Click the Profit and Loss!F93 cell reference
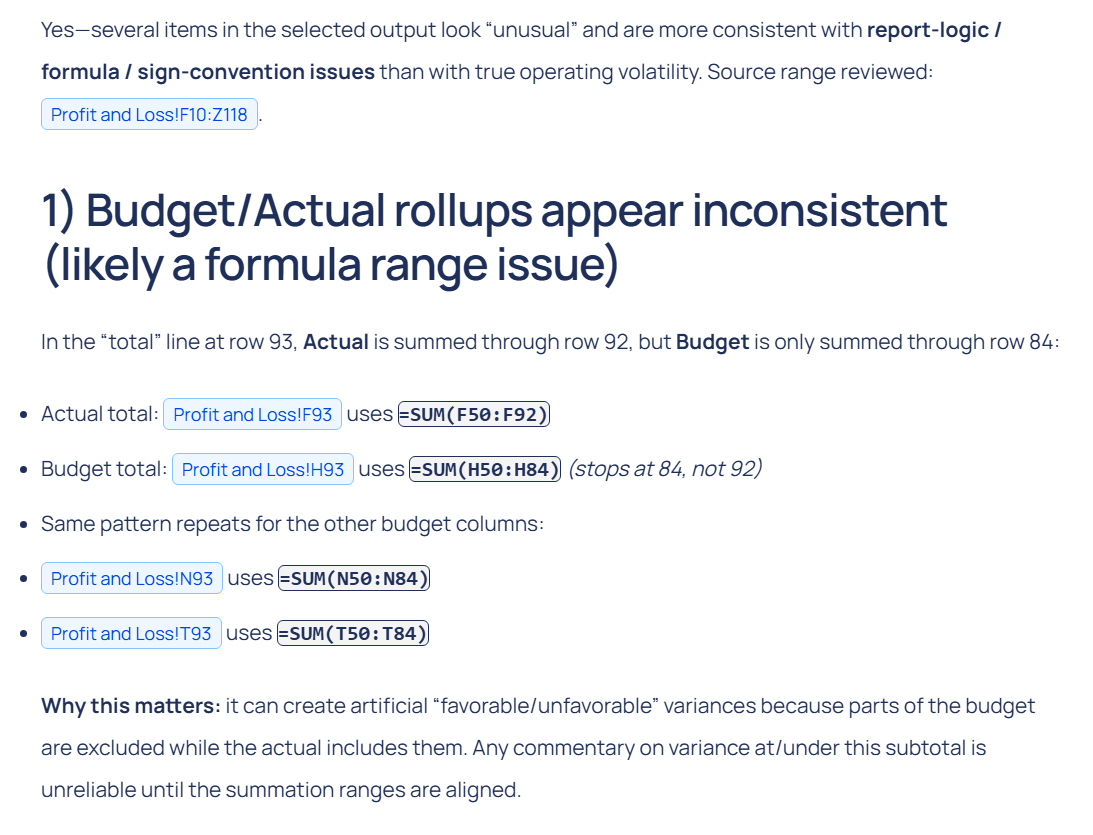Viewport: 1093px width, 835px height. click(252, 414)
